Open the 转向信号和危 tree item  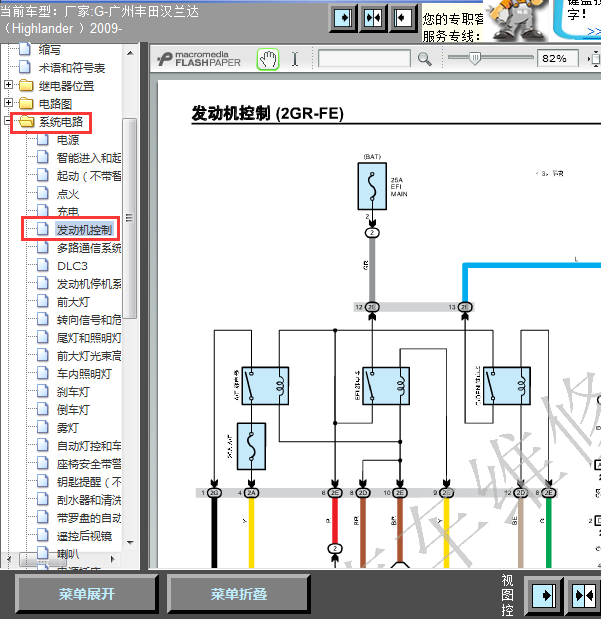[x=89, y=320]
